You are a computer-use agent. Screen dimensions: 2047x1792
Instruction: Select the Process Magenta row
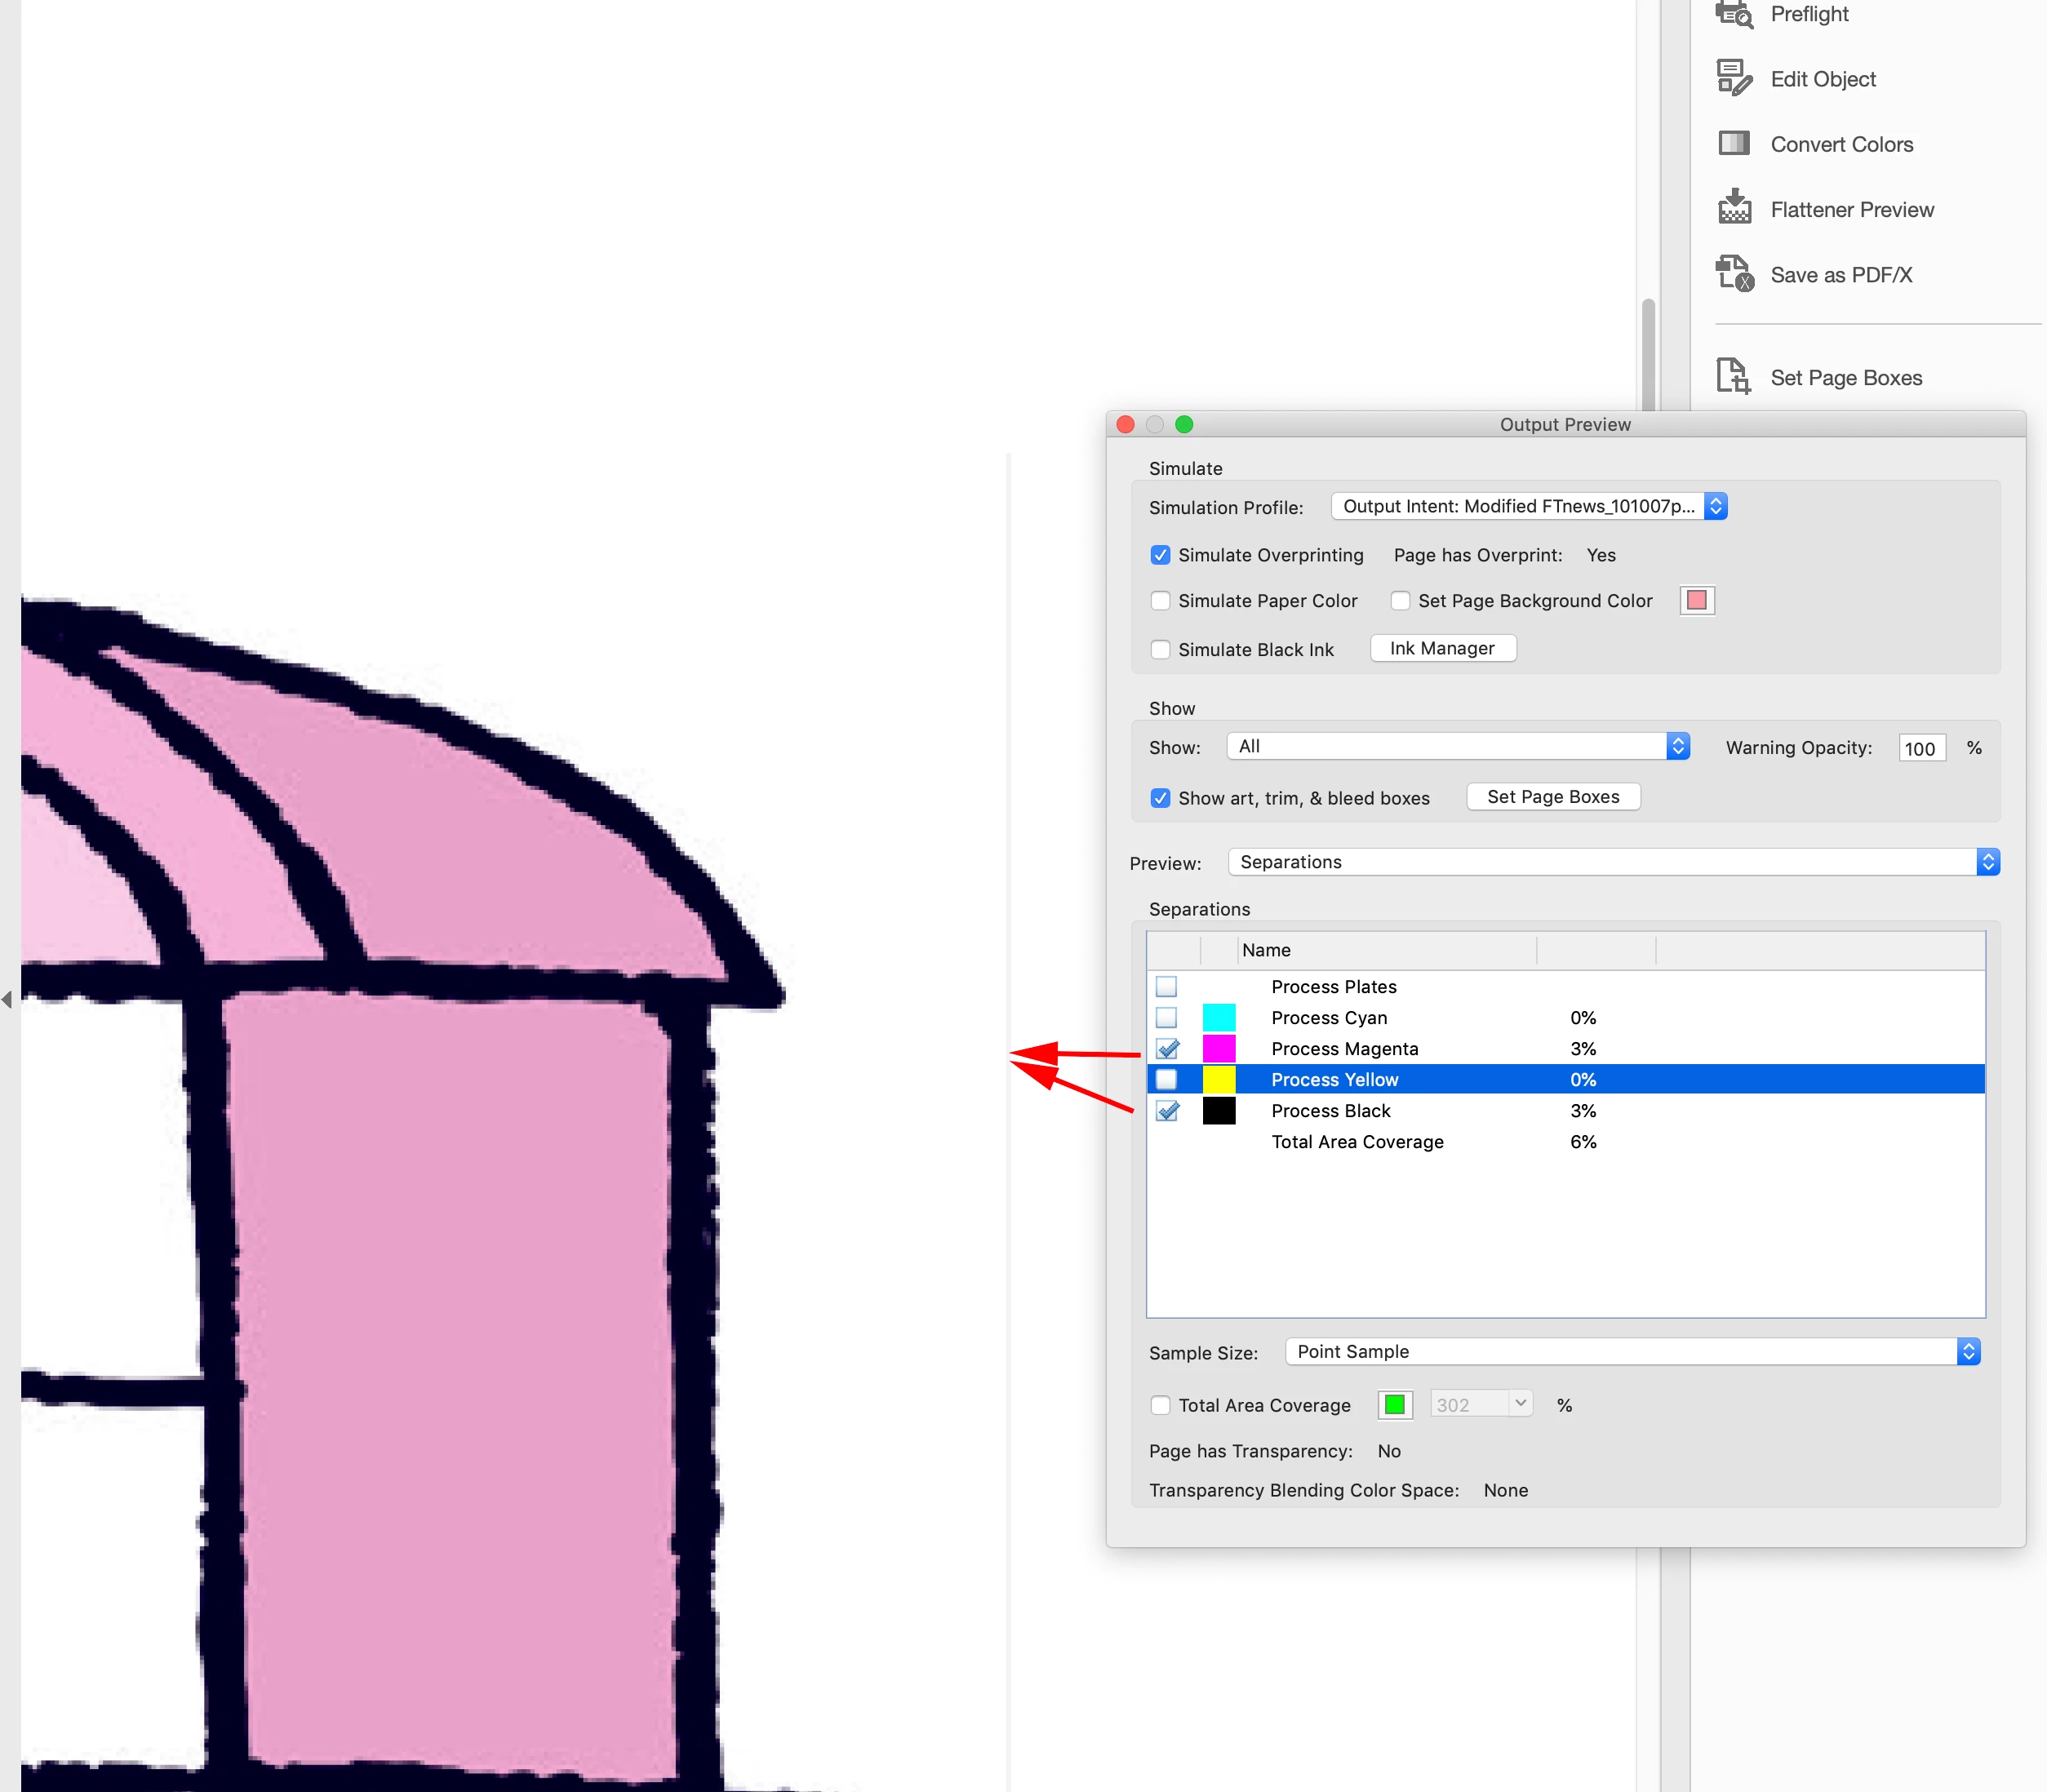coord(1344,1049)
